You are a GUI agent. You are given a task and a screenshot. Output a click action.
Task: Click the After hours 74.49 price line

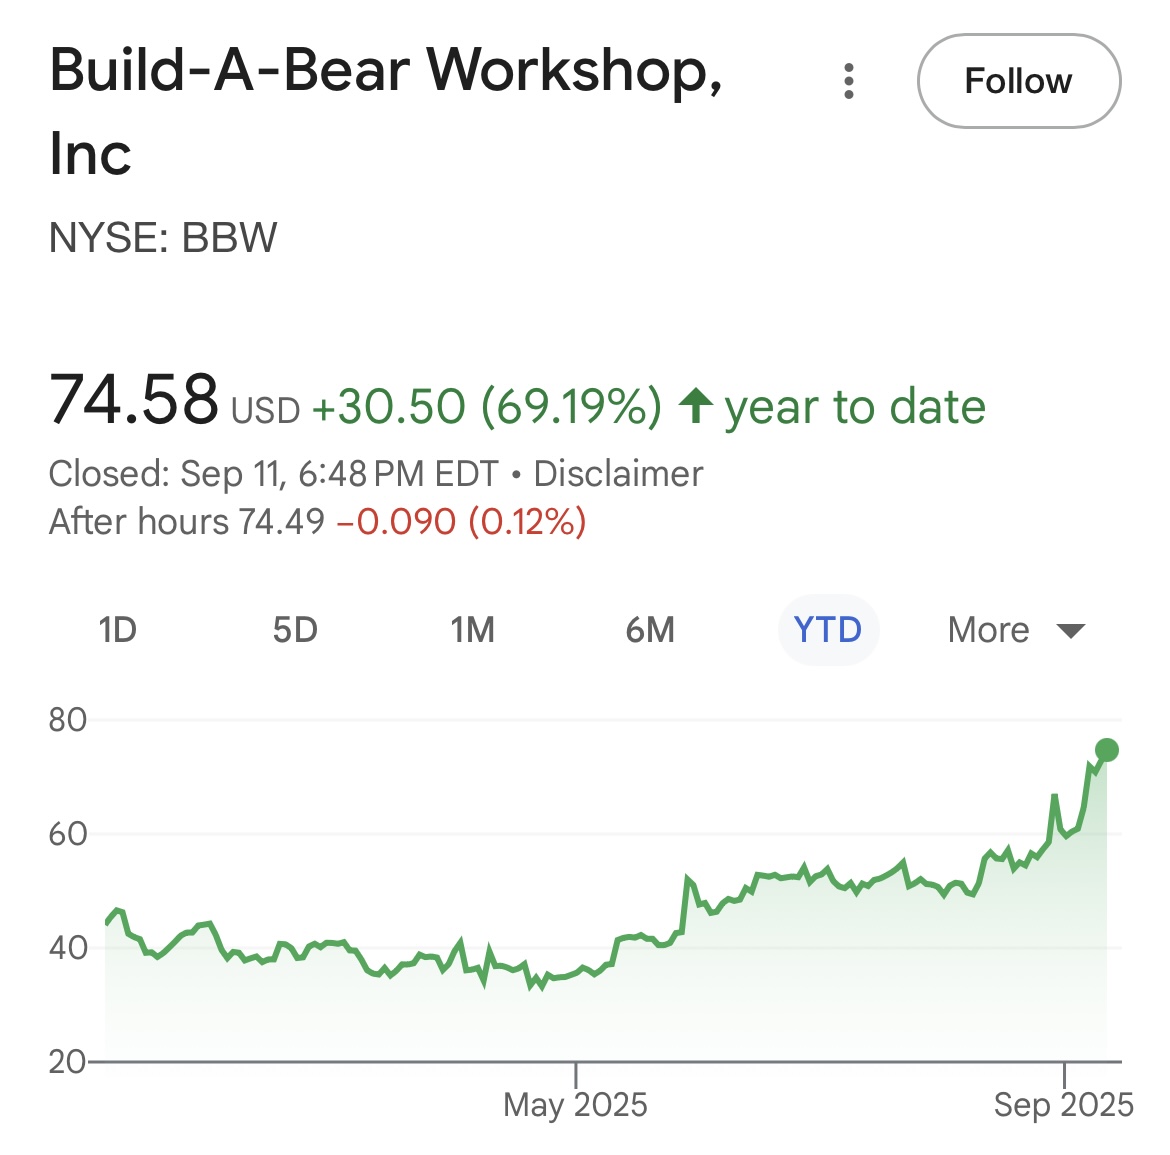point(317,522)
